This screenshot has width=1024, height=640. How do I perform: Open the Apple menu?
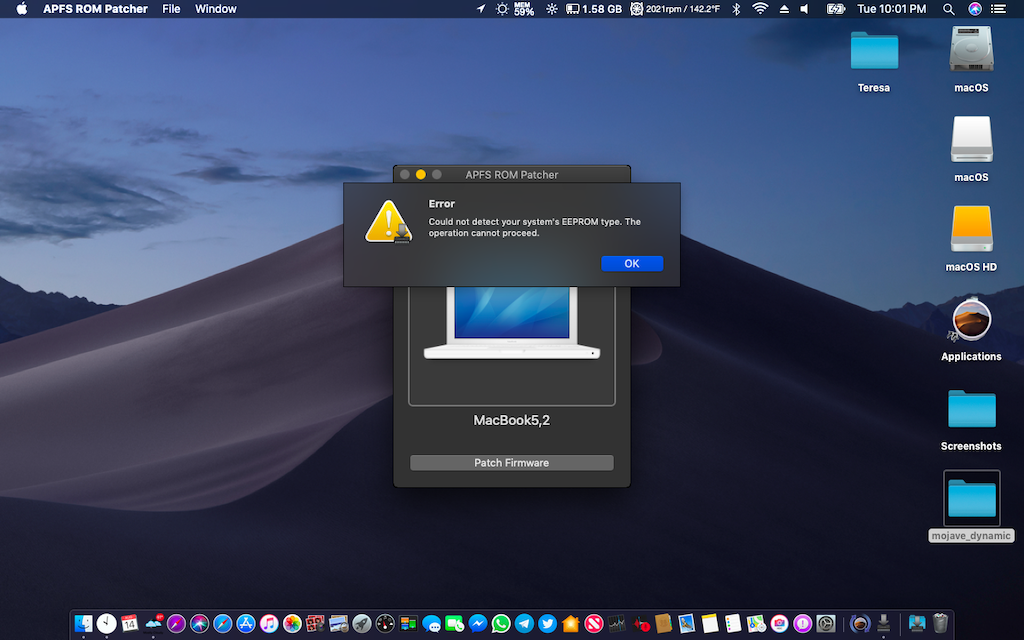[22, 8]
